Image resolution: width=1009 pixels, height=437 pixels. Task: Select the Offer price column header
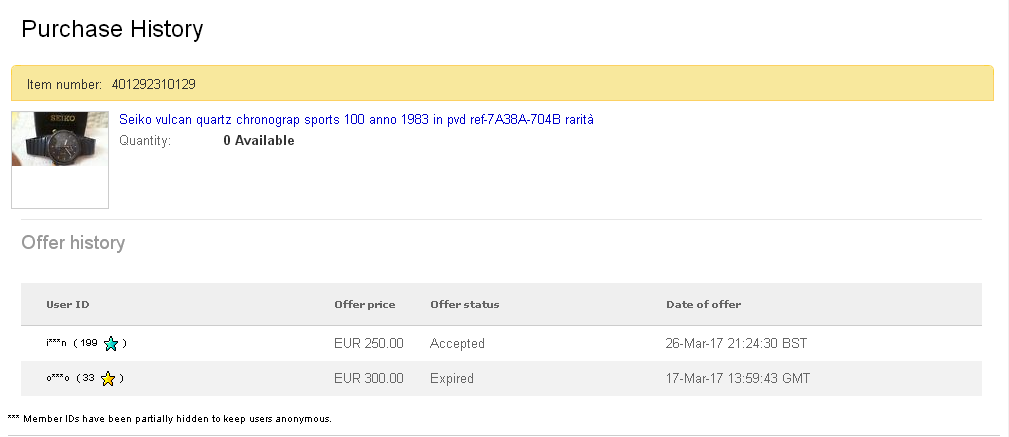coord(365,304)
